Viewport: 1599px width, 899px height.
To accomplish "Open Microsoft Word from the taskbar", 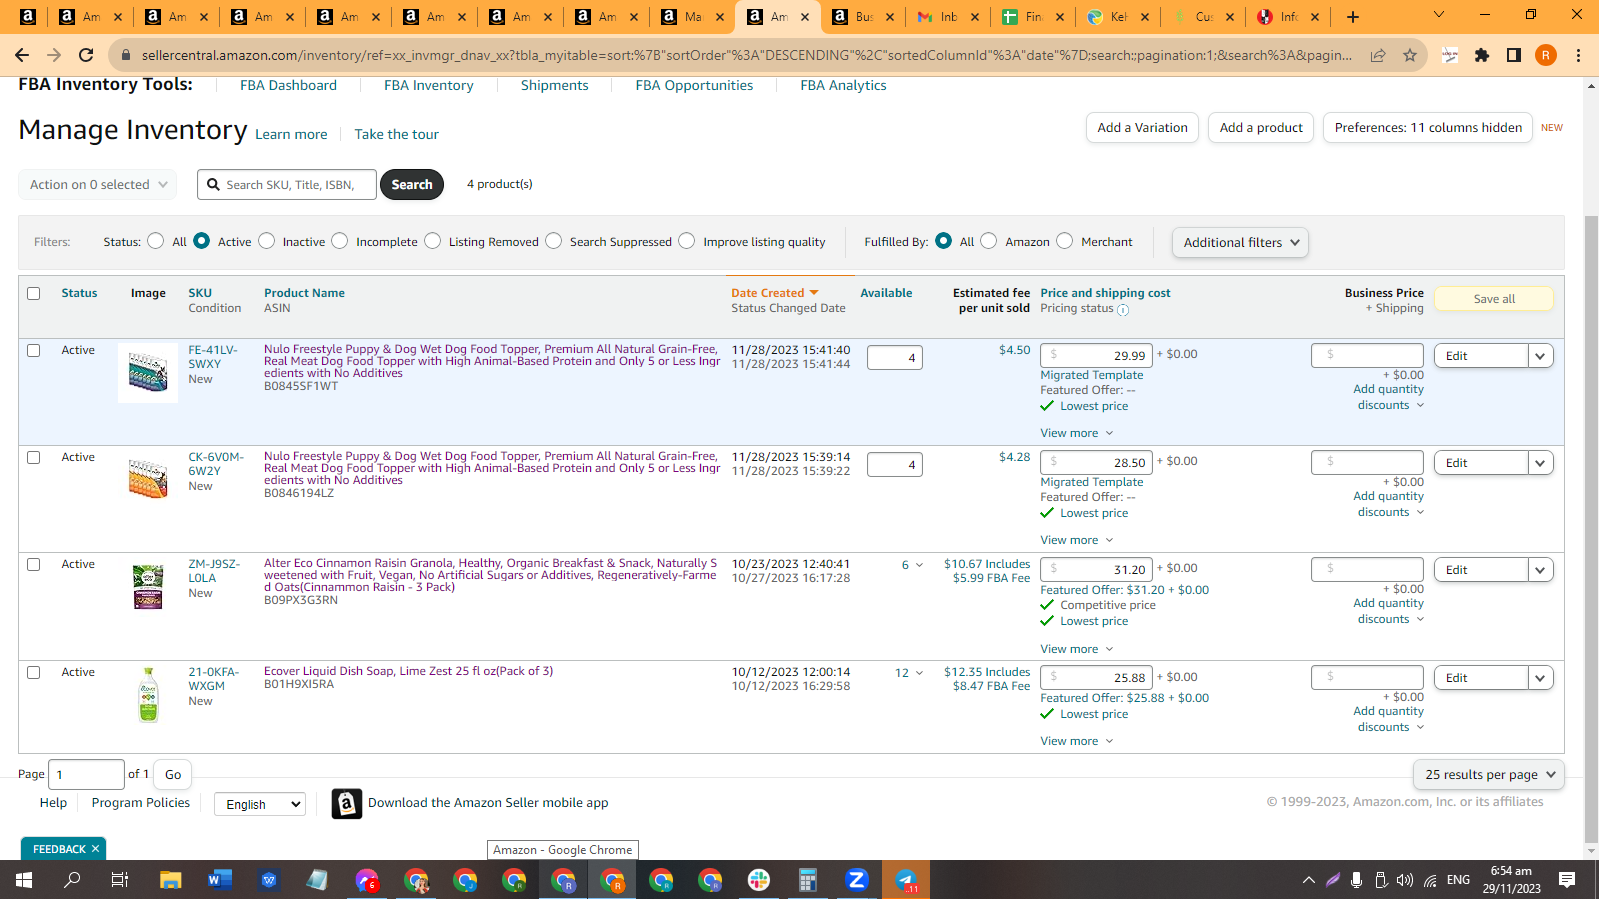I will point(220,880).
